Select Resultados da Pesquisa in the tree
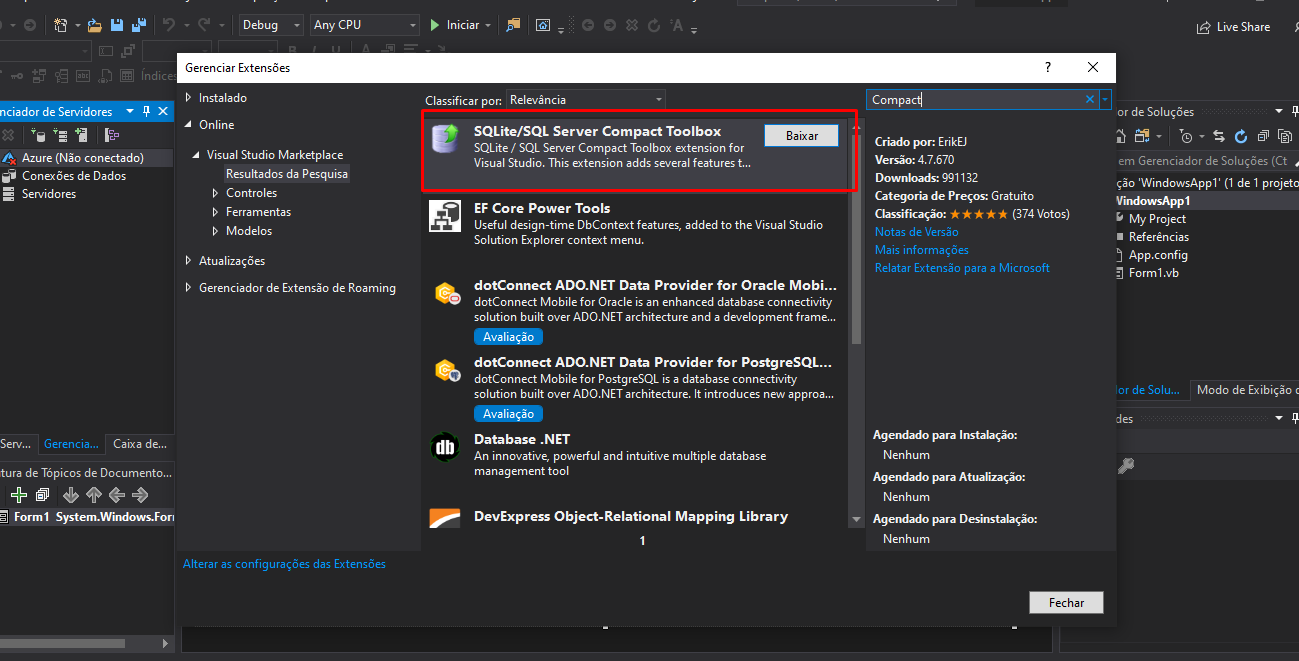This screenshot has height=661, width=1299. tap(287, 174)
